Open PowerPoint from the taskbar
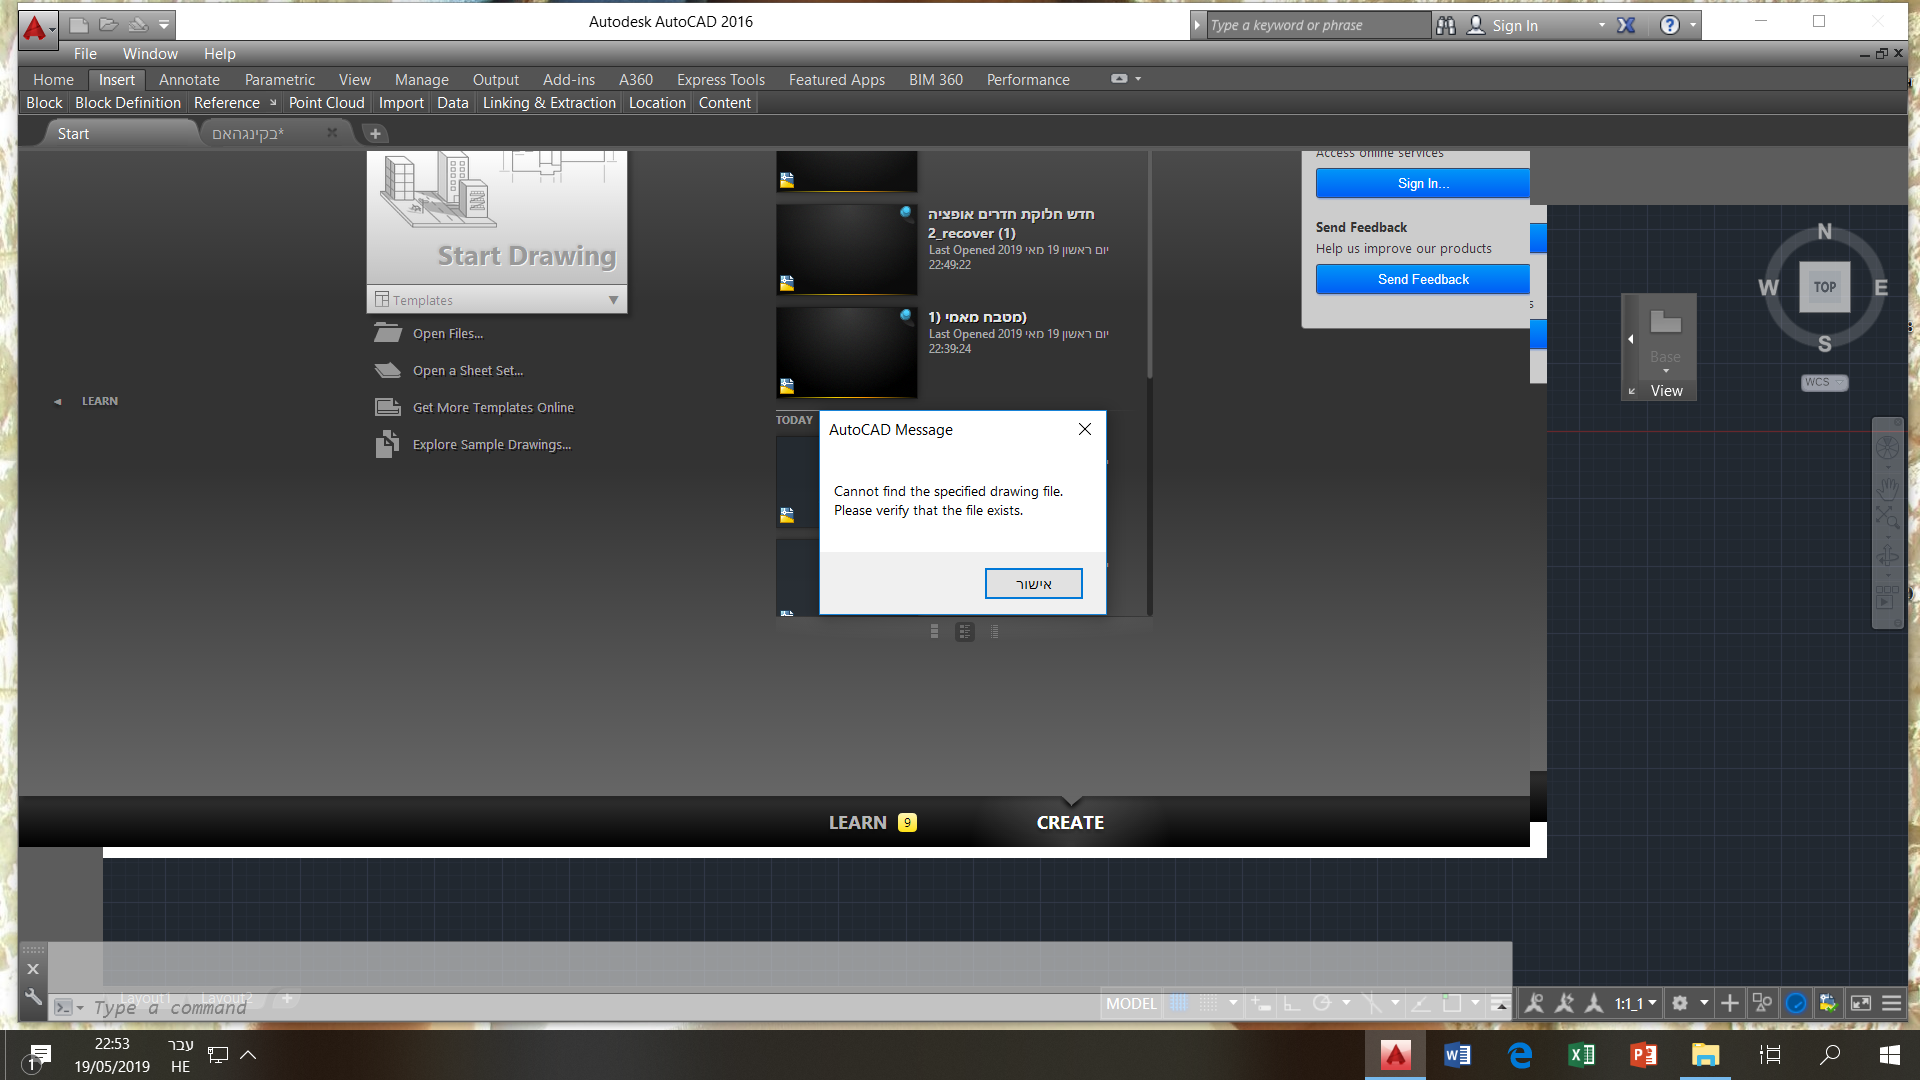Screen dimensions: 1920x1080 tap(1643, 1055)
